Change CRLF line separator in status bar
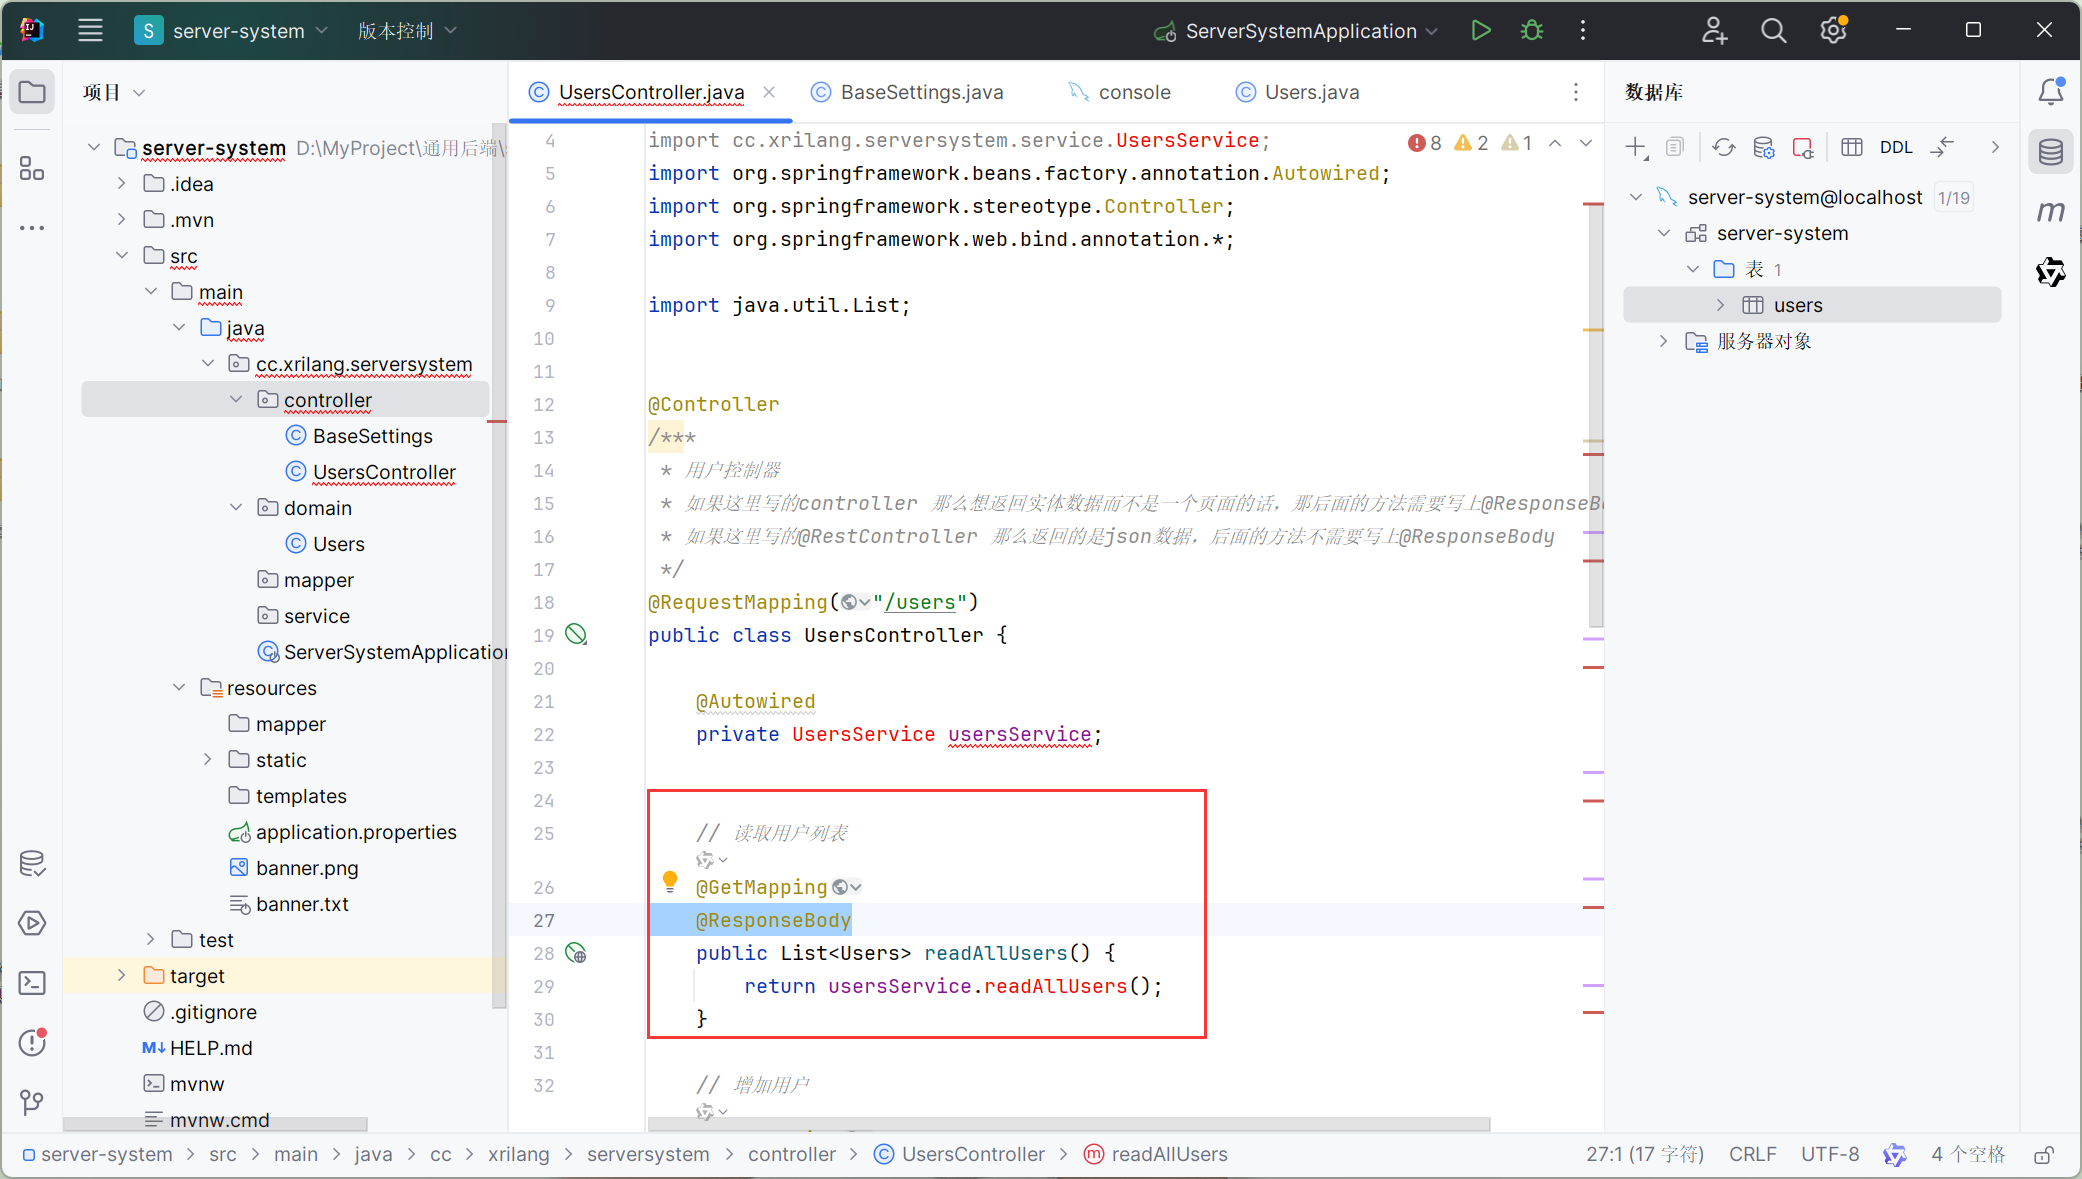This screenshot has height=1179, width=2082. point(1753,1154)
